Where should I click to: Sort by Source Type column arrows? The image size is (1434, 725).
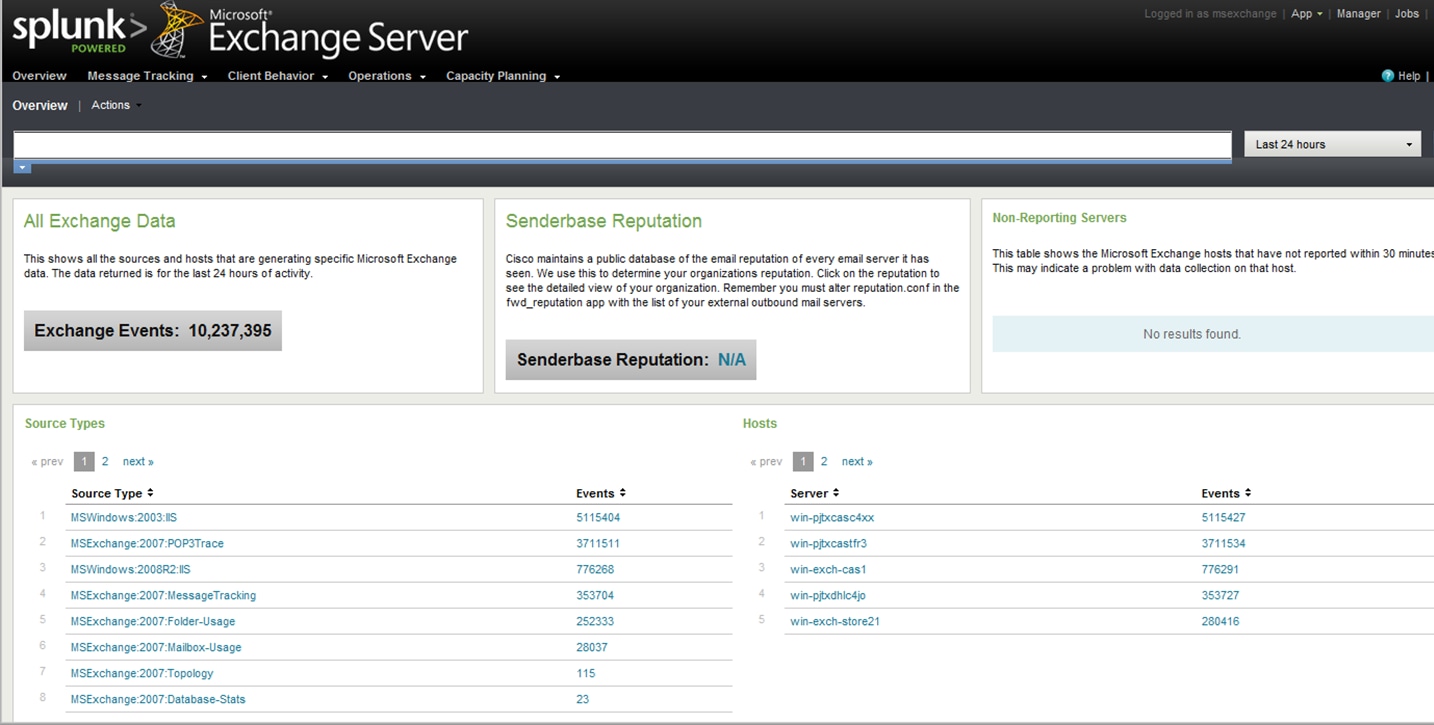coord(150,493)
